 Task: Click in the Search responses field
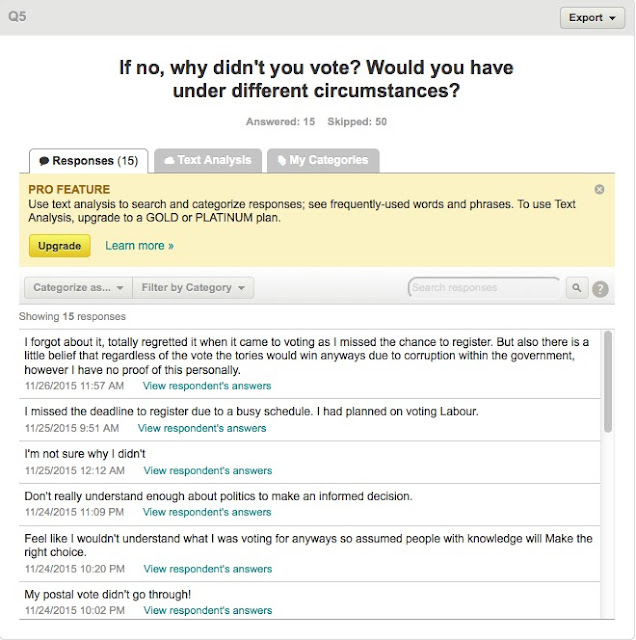(x=484, y=288)
